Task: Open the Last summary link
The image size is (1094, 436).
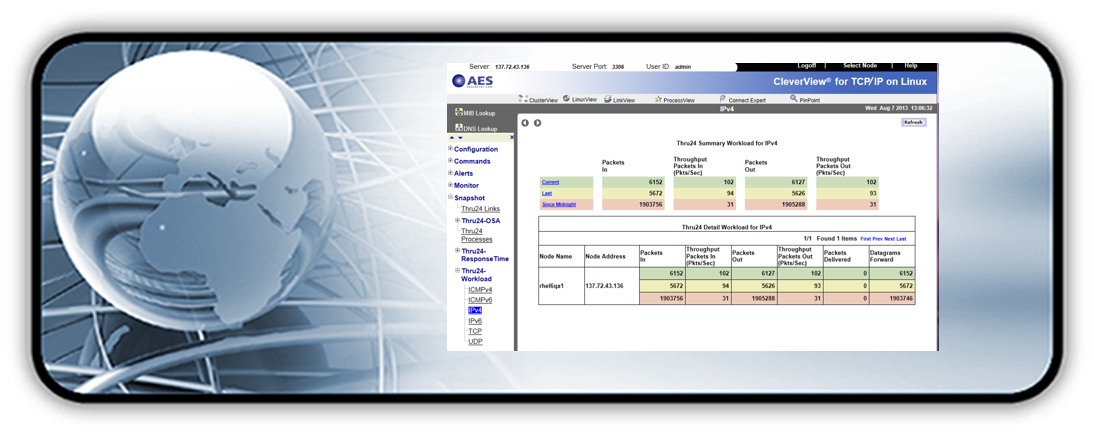Action: point(546,193)
